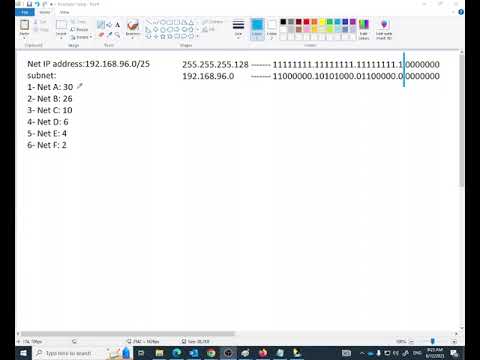Click the Redo arrow in title bar
480x360 pixels.
point(44,4)
